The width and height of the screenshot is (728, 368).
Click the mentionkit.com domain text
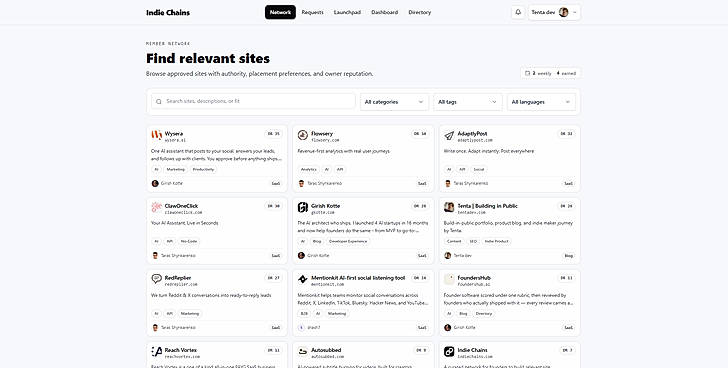327,284
